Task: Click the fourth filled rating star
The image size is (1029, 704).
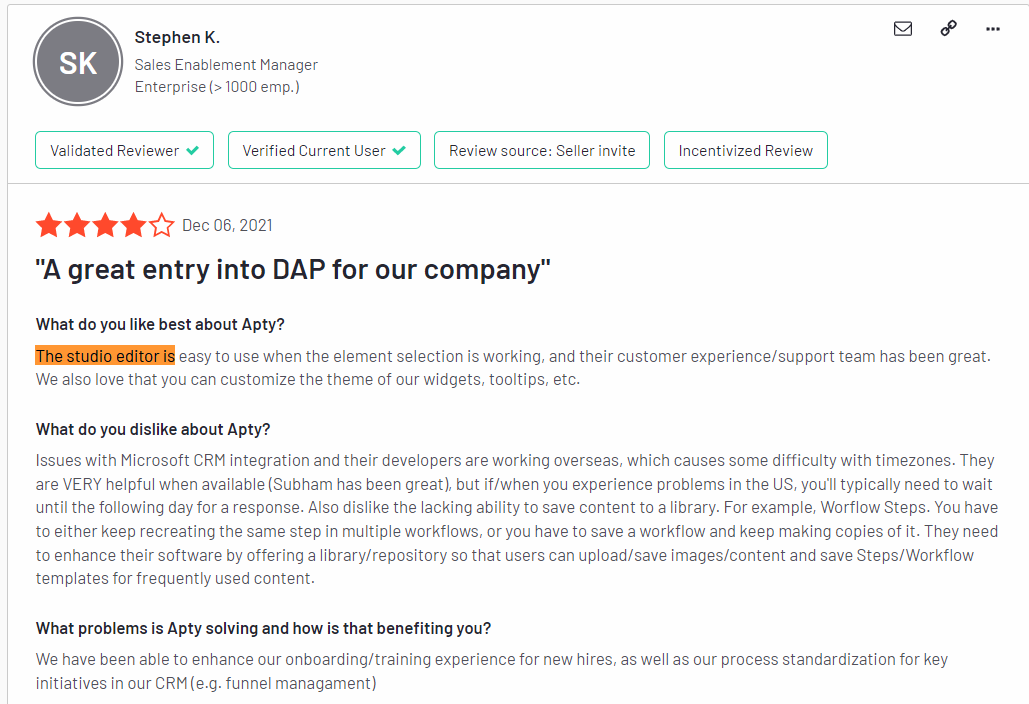Action: 133,225
